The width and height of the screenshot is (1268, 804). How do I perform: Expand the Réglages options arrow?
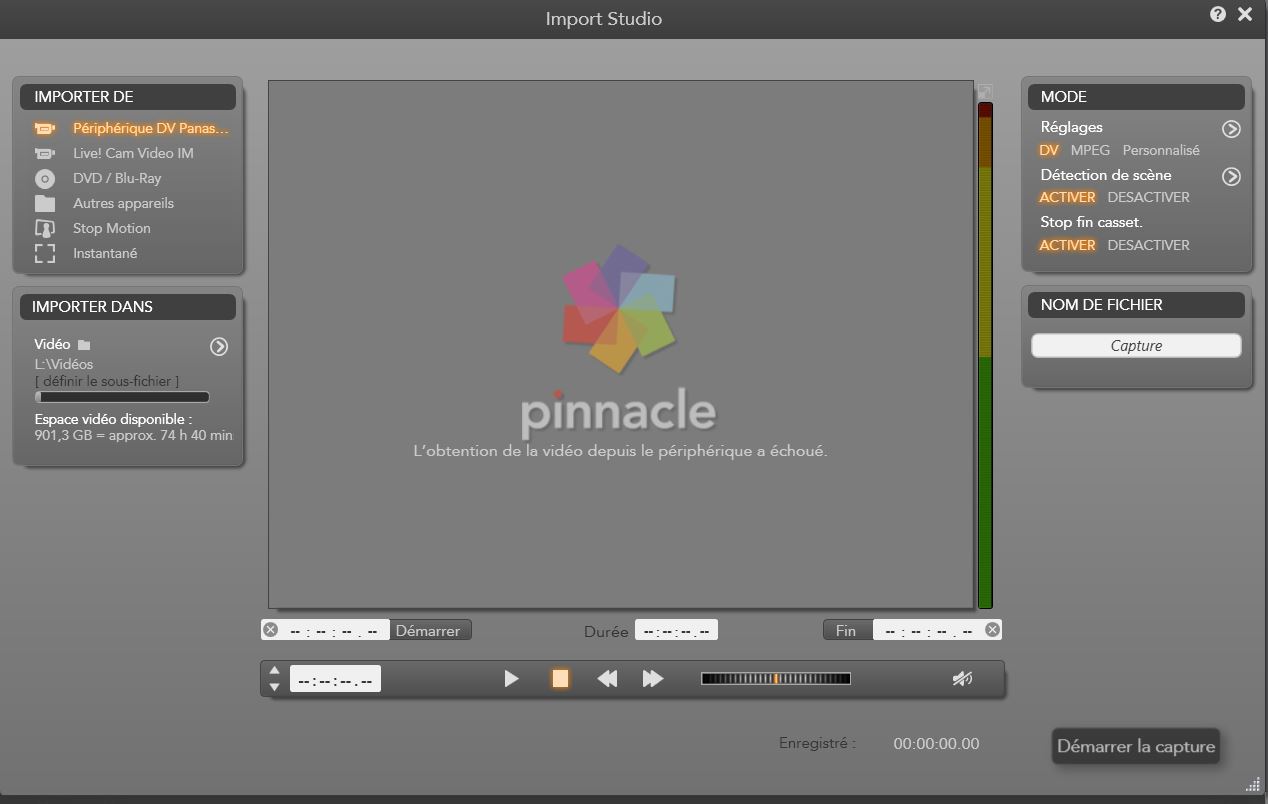pyautogui.click(x=1231, y=129)
